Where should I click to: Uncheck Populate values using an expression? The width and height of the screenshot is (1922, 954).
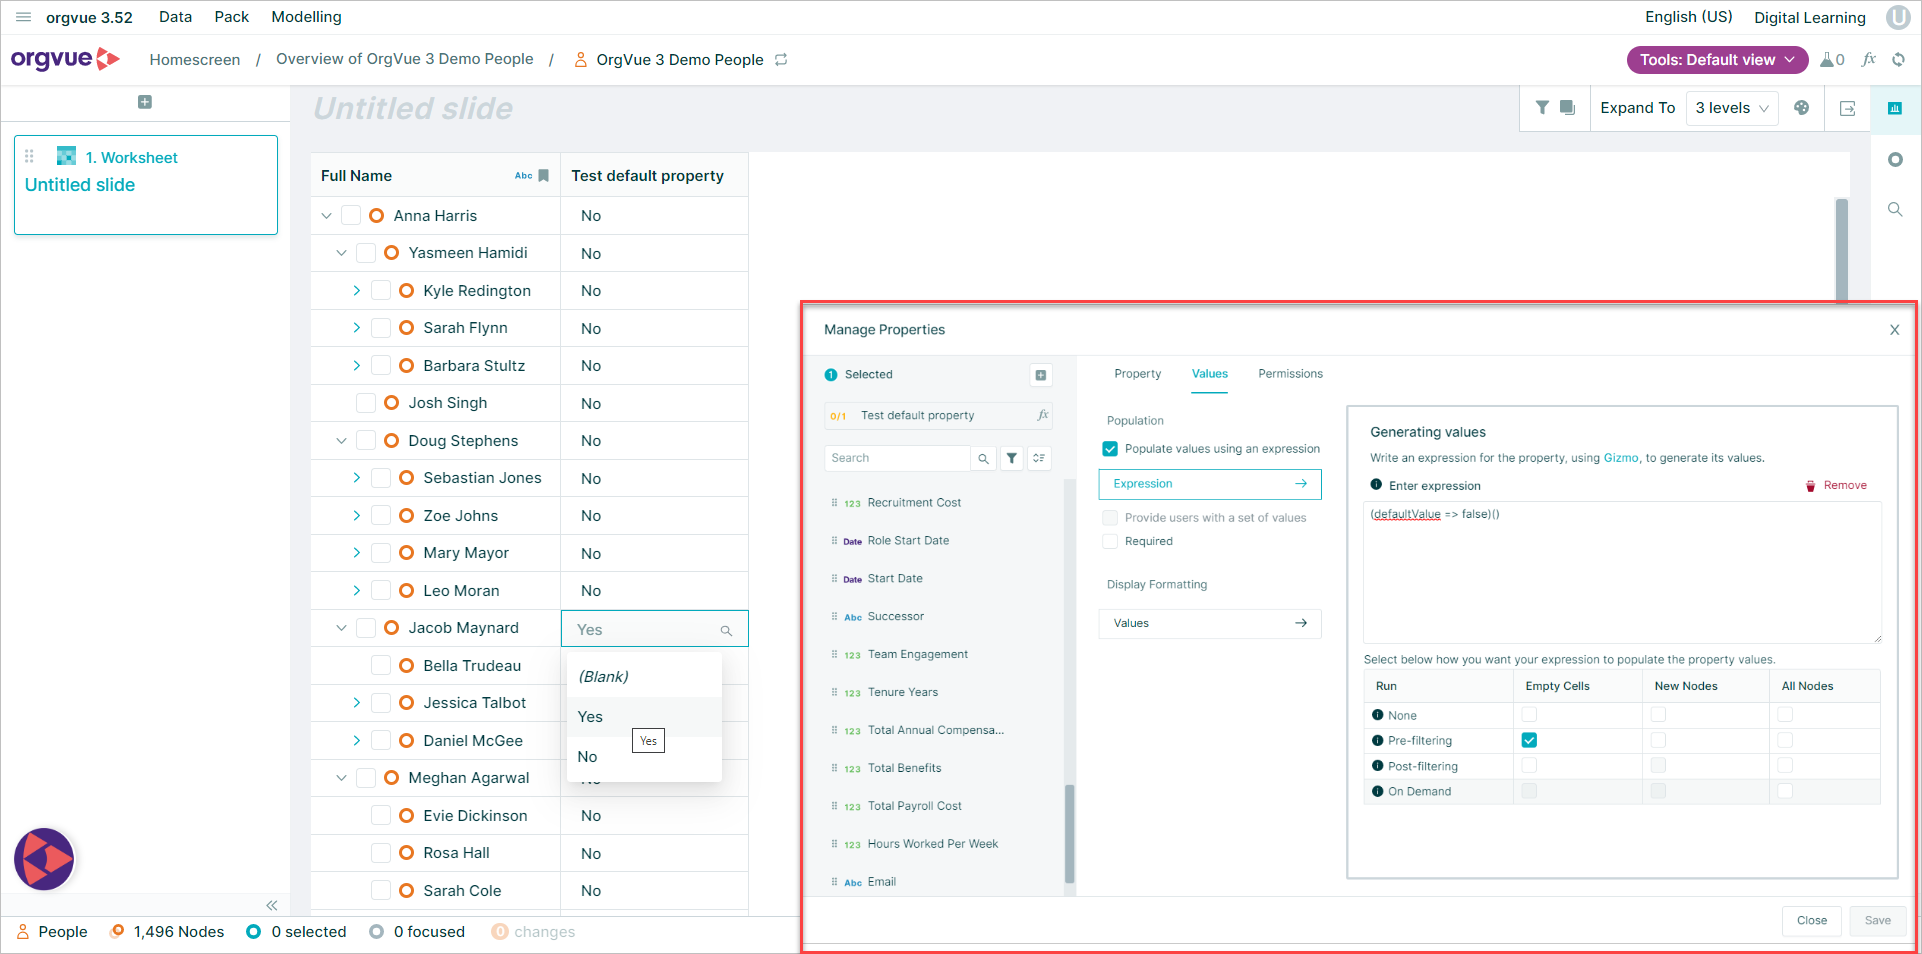click(1110, 449)
